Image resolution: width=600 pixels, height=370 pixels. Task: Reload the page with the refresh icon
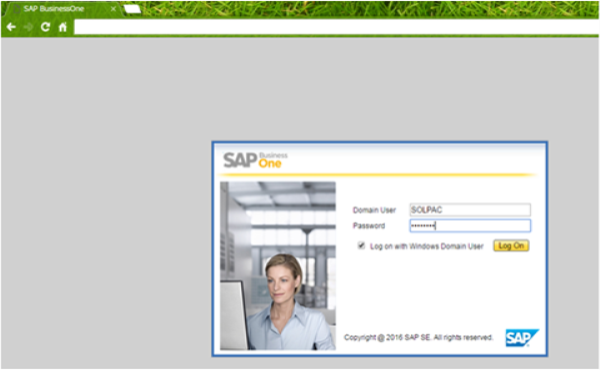[45, 27]
